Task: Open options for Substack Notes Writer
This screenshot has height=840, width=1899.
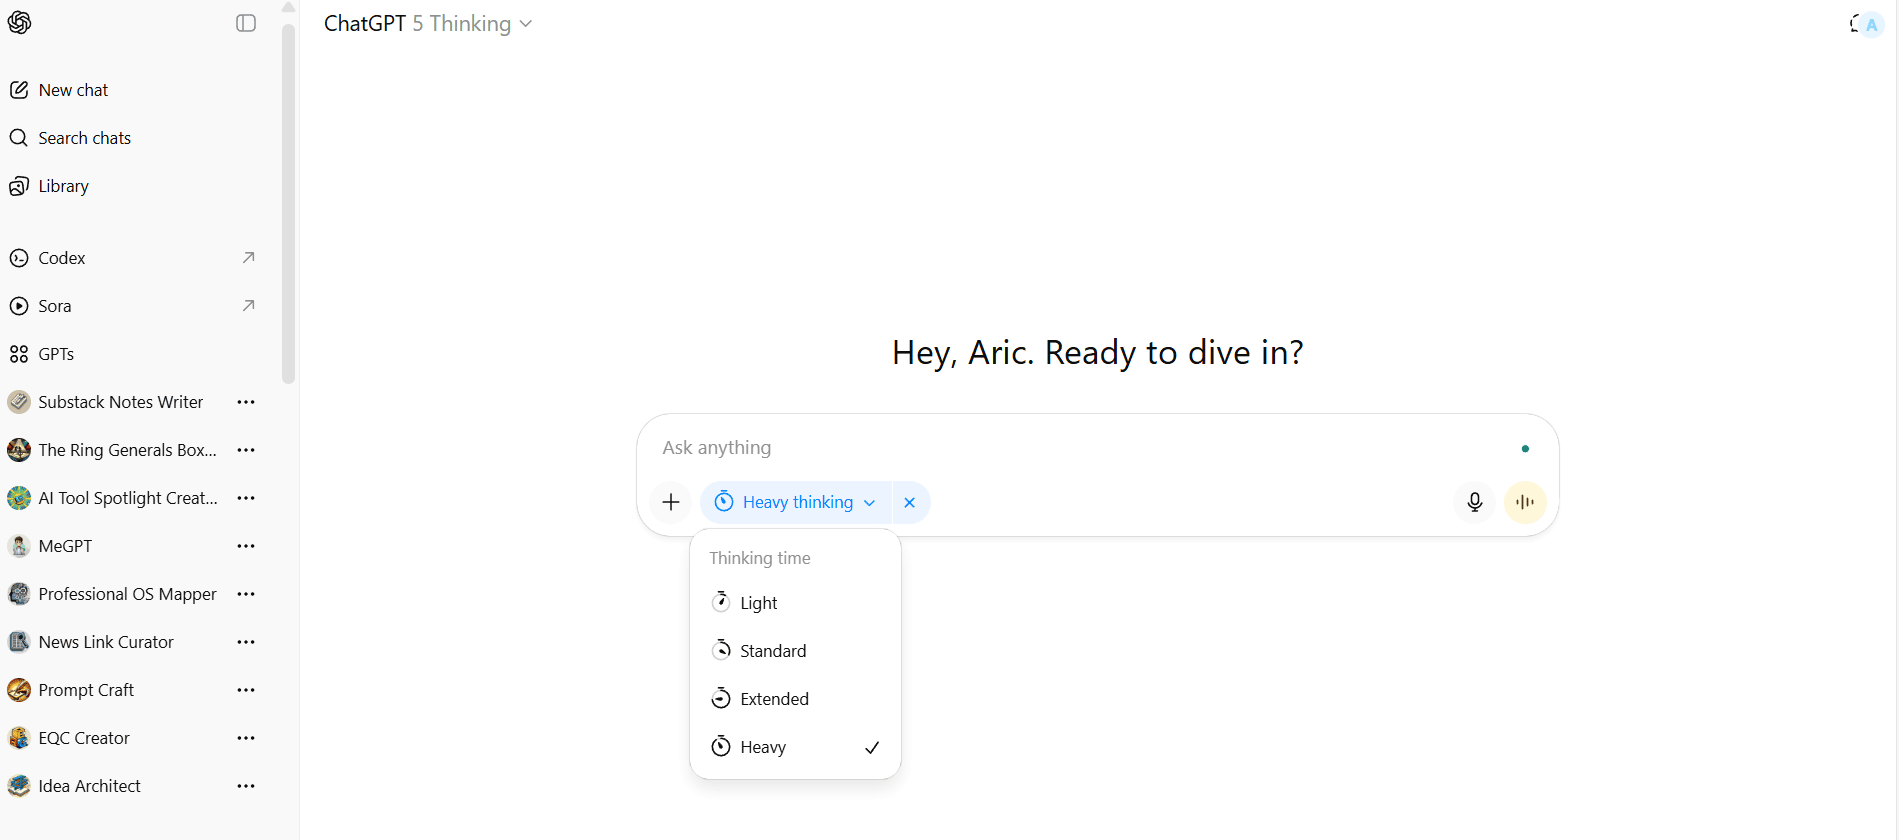Action: tap(246, 402)
